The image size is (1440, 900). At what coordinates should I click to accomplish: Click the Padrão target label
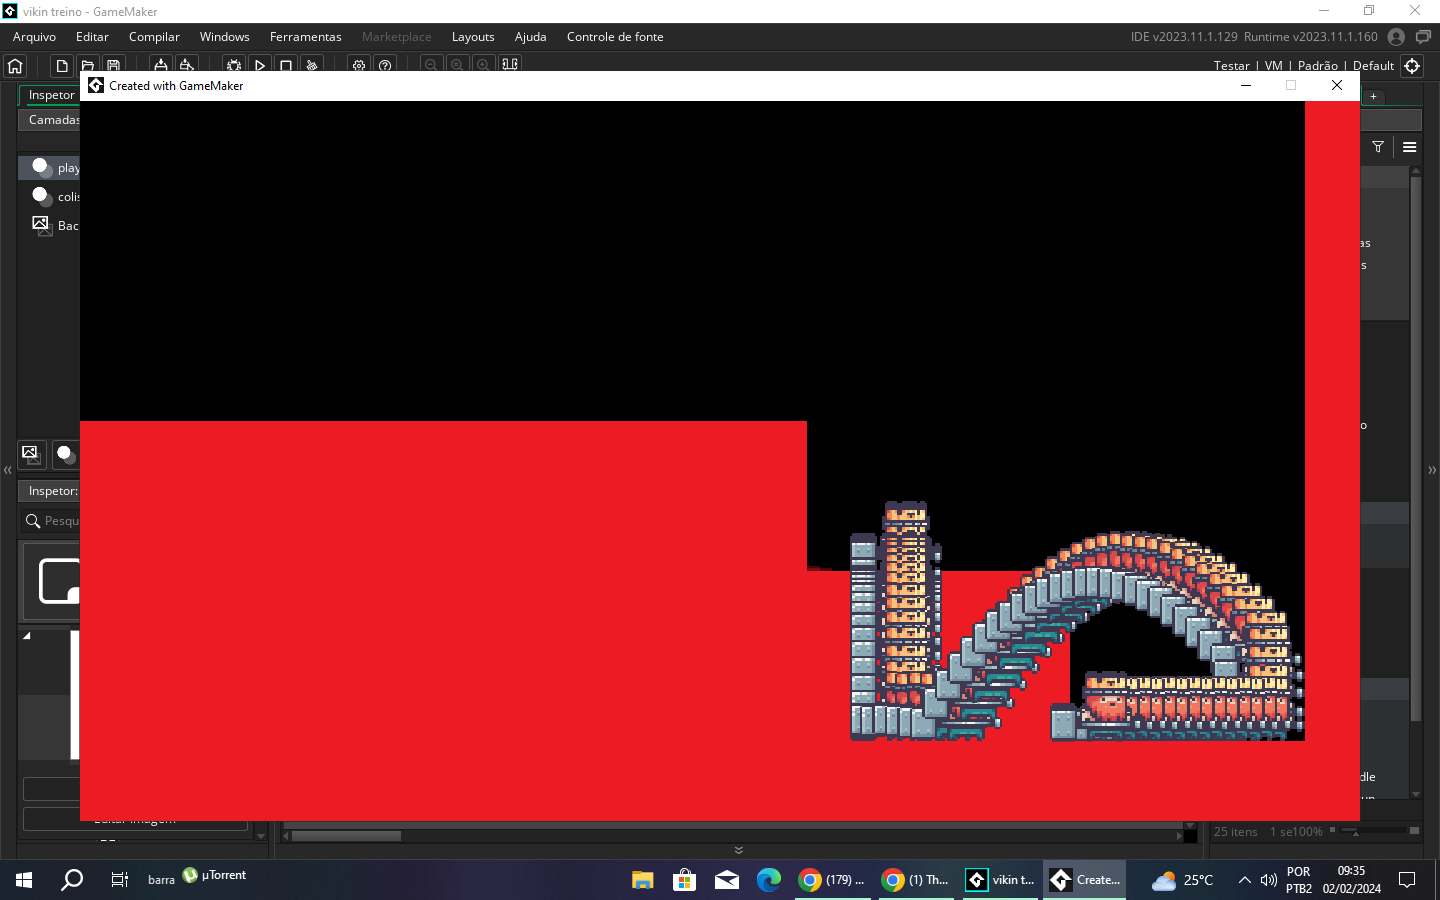pos(1317,66)
